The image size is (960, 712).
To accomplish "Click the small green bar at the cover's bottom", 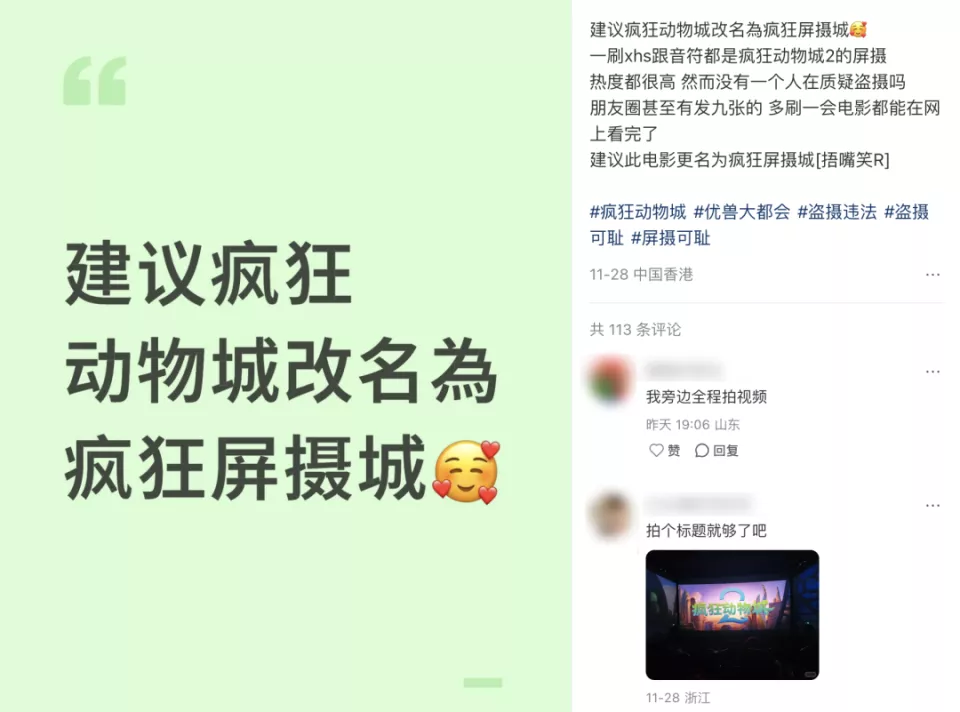I will (x=482, y=683).
